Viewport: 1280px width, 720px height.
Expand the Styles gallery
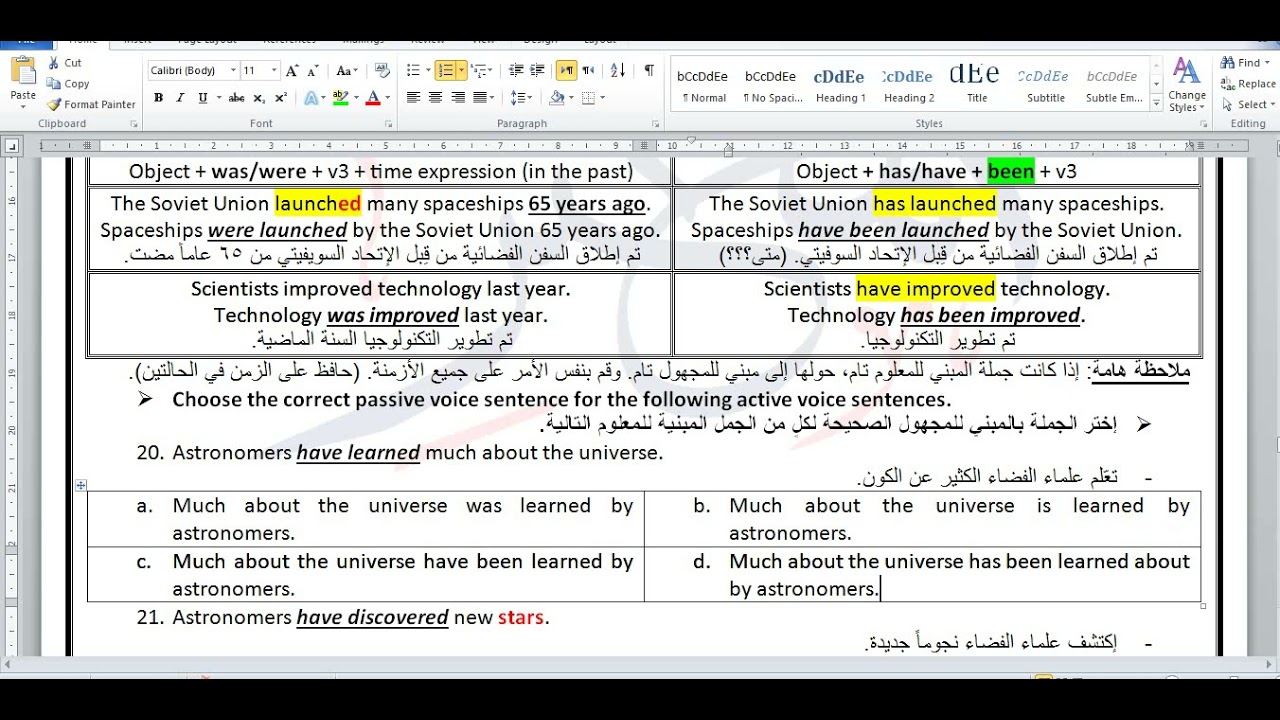pyautogui.click(x=1156, y=104)
